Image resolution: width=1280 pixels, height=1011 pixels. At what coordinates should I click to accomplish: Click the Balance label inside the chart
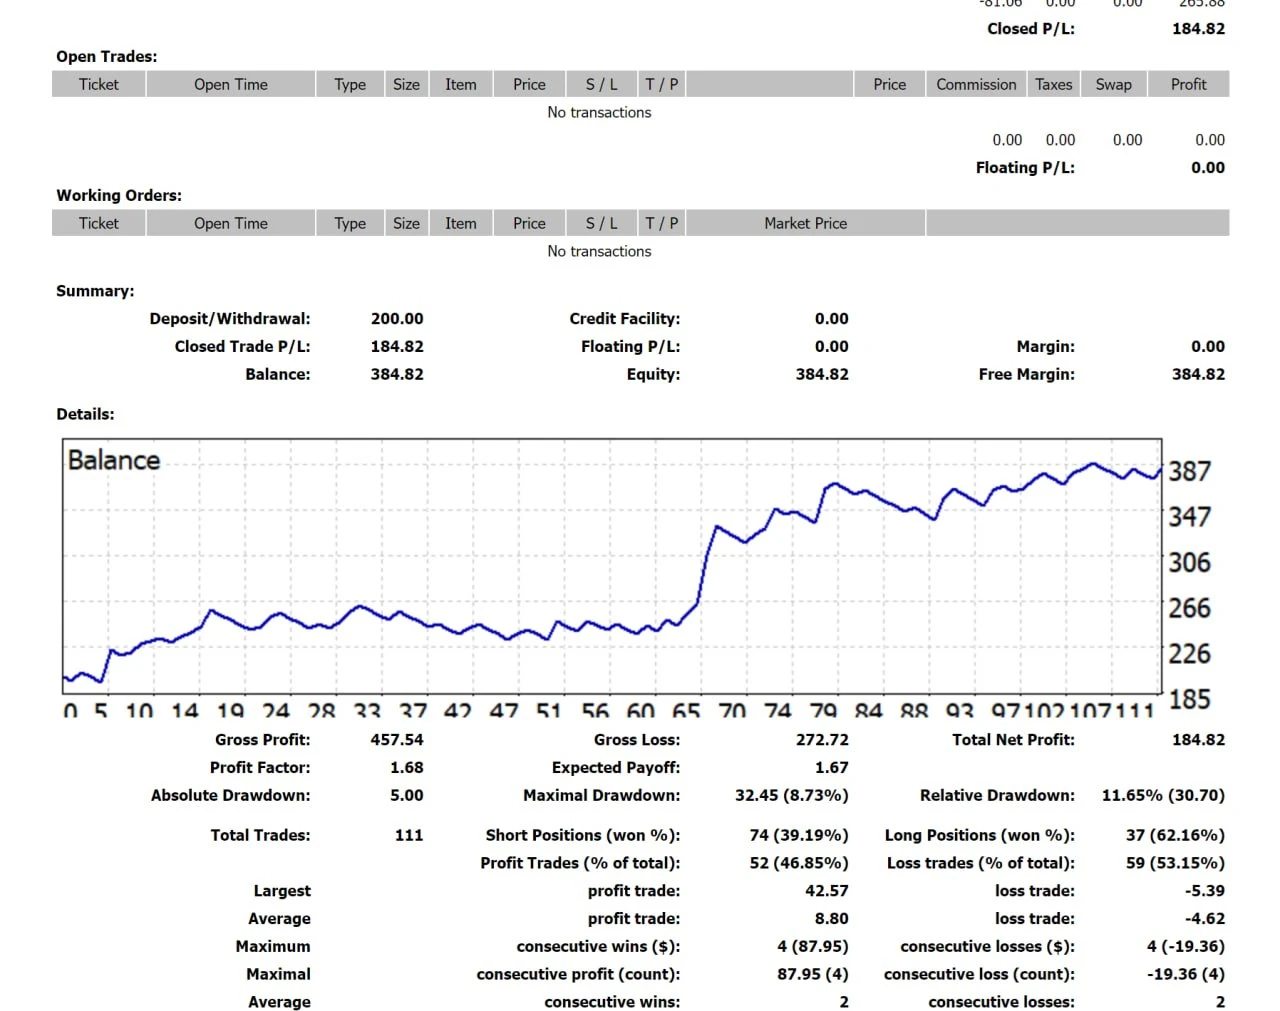pyautogui.click(x=114, y=460)
